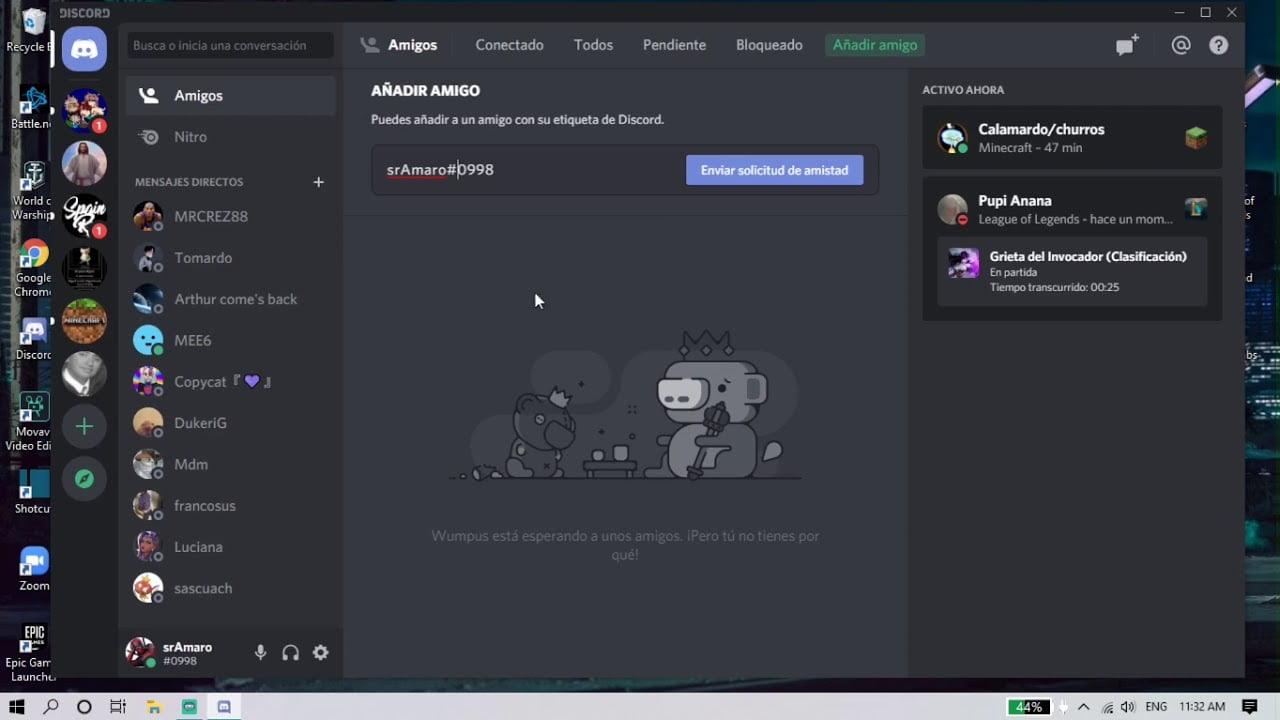
Task: Open Epic Games Launcher desktop icon
Action: coord(33,651)
